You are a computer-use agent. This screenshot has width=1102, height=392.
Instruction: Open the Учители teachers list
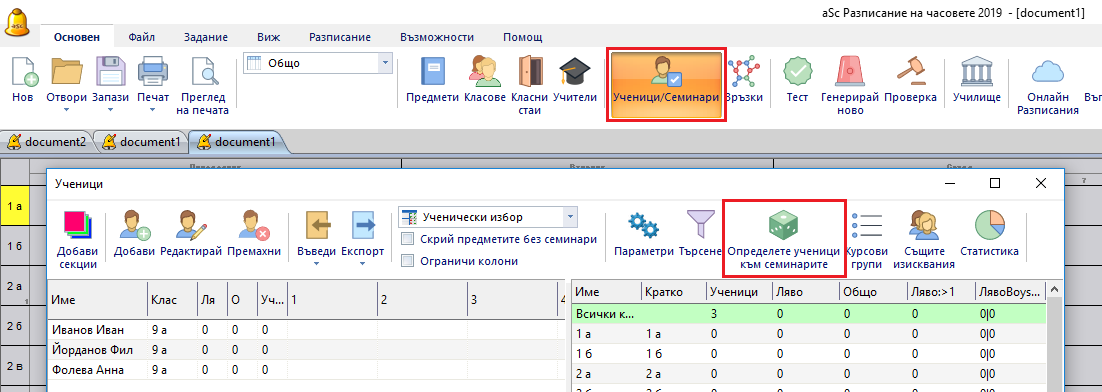click(575, 79)
